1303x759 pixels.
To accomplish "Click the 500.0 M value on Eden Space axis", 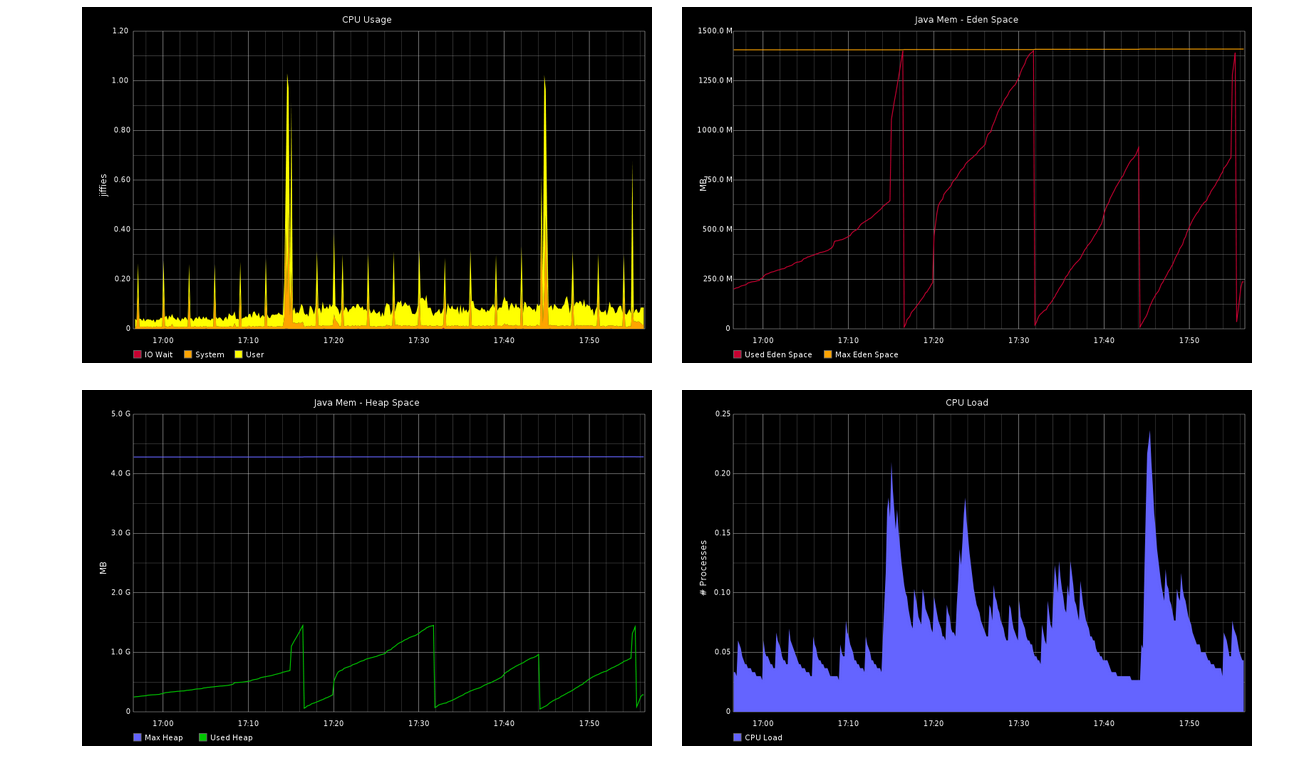I will (x=716, y=229).
